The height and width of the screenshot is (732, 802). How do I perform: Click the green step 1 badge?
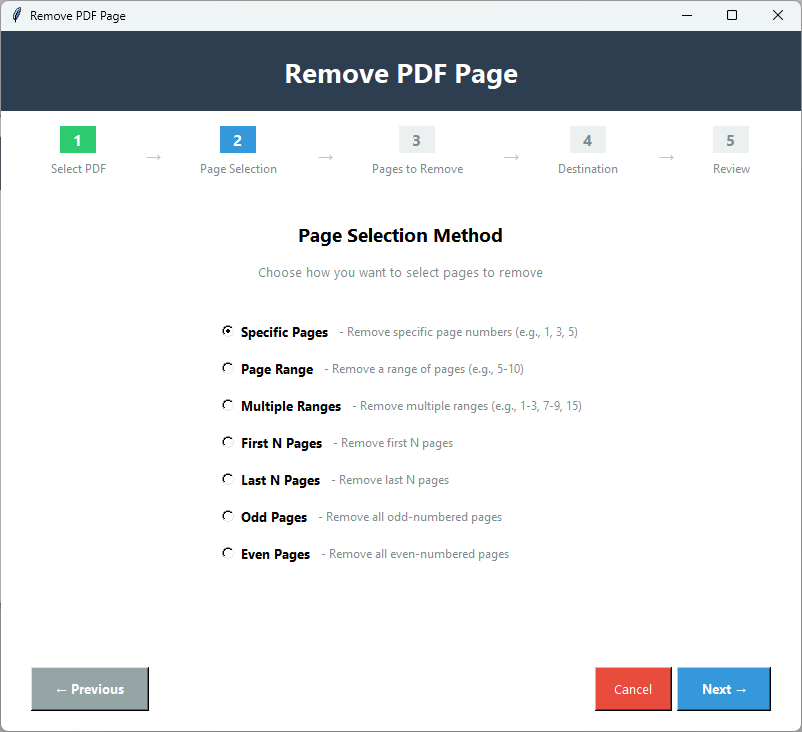[x=78, y=140]
